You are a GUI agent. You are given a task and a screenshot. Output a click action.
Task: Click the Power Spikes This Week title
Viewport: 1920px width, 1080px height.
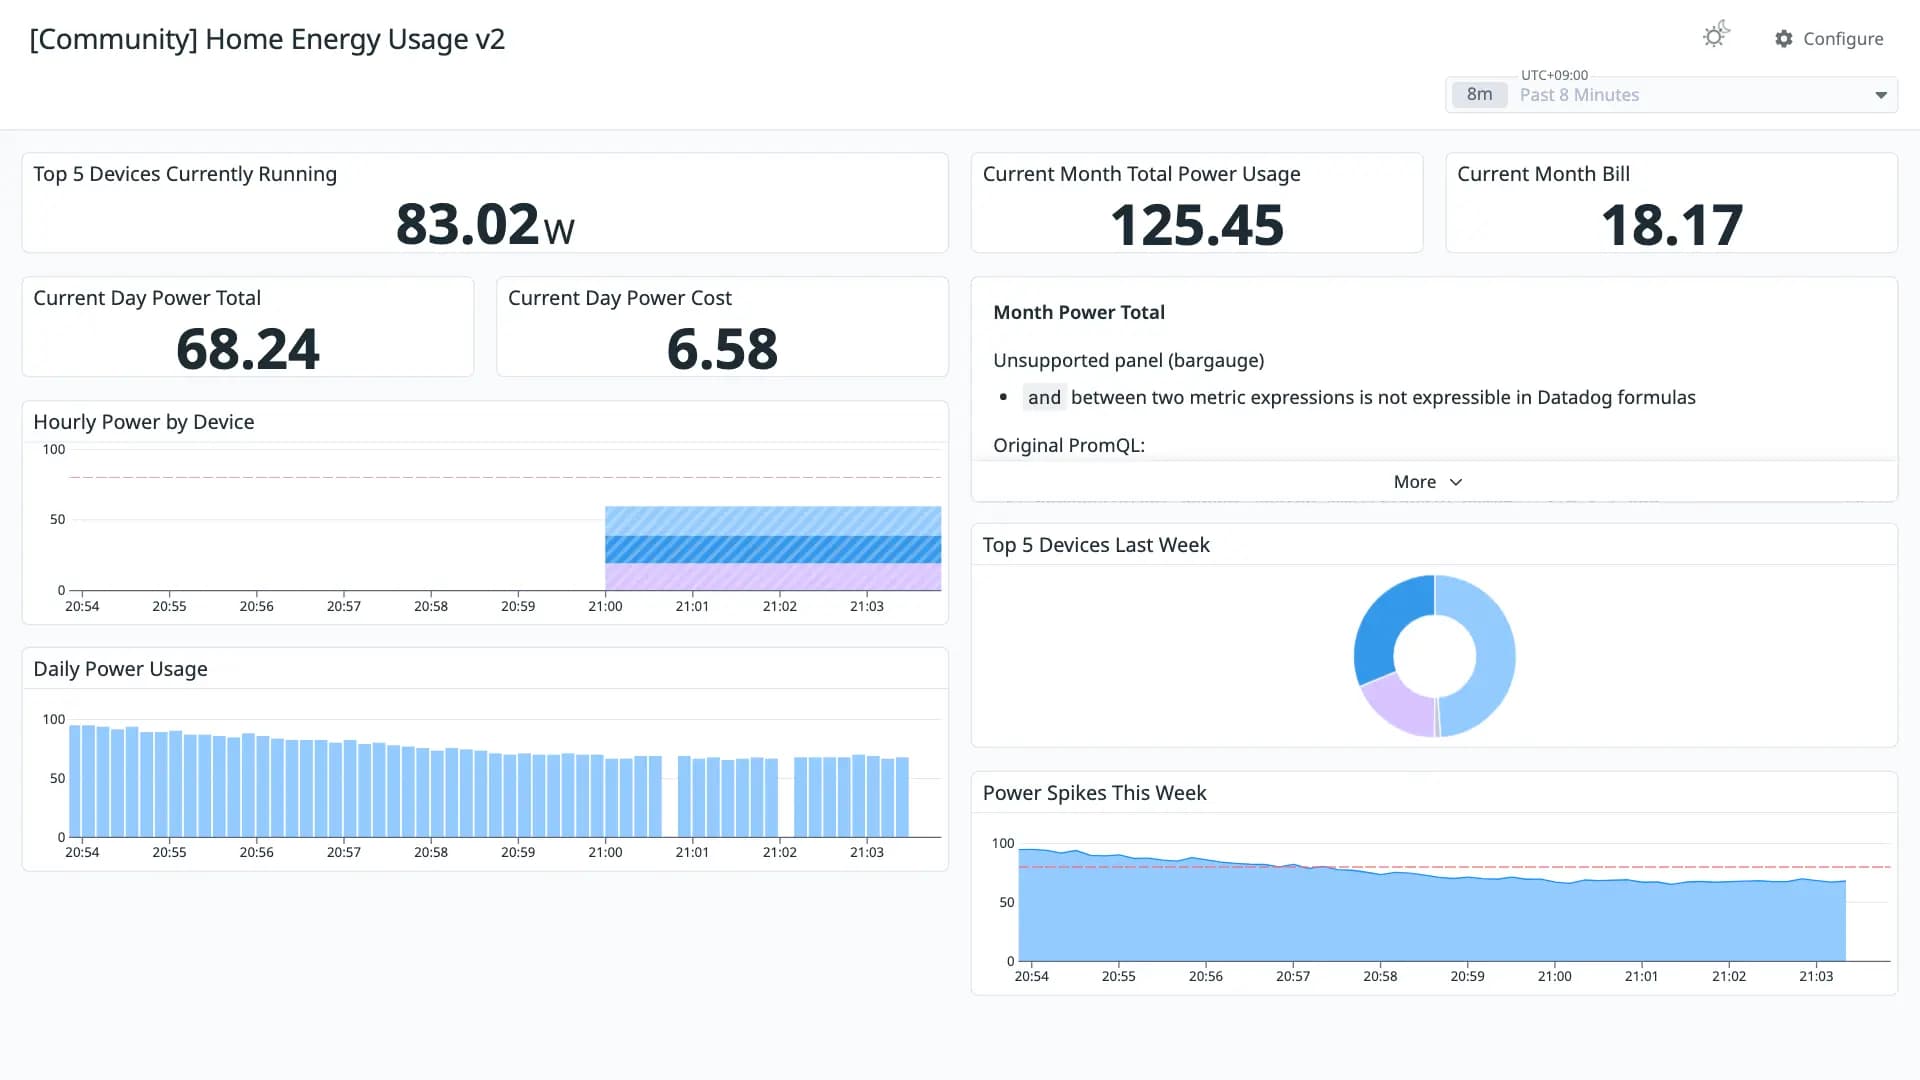point(1094,793)
